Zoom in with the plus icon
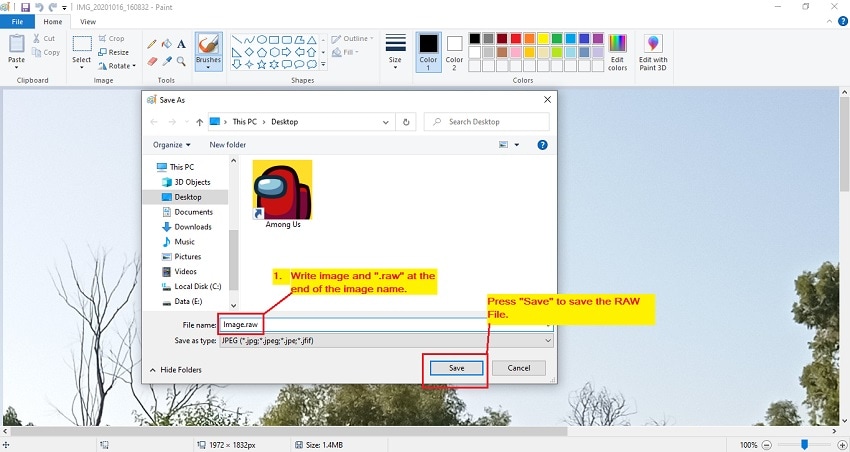The height and width of the screenshot is (452, 850). (x=842, y=445)
